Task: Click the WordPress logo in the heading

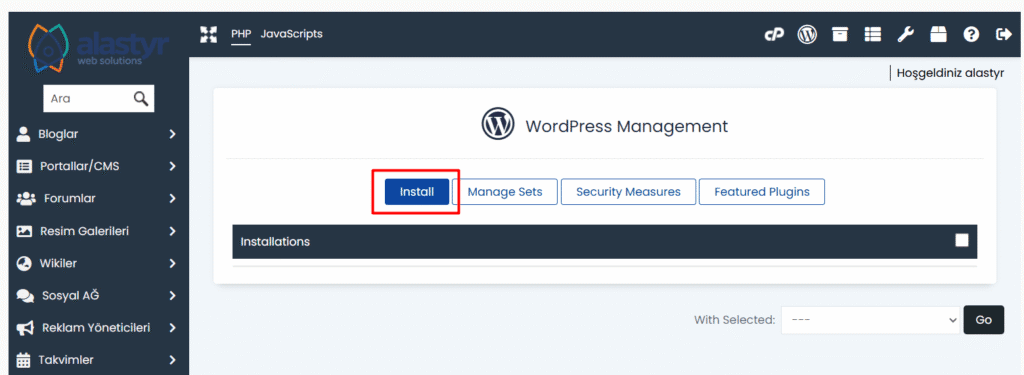Action: pyautogui.click(x=498, y=123)
